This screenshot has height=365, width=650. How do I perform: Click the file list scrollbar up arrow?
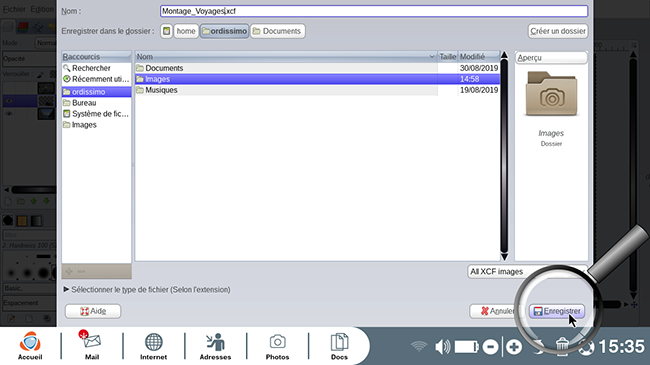tap(504, 55)
